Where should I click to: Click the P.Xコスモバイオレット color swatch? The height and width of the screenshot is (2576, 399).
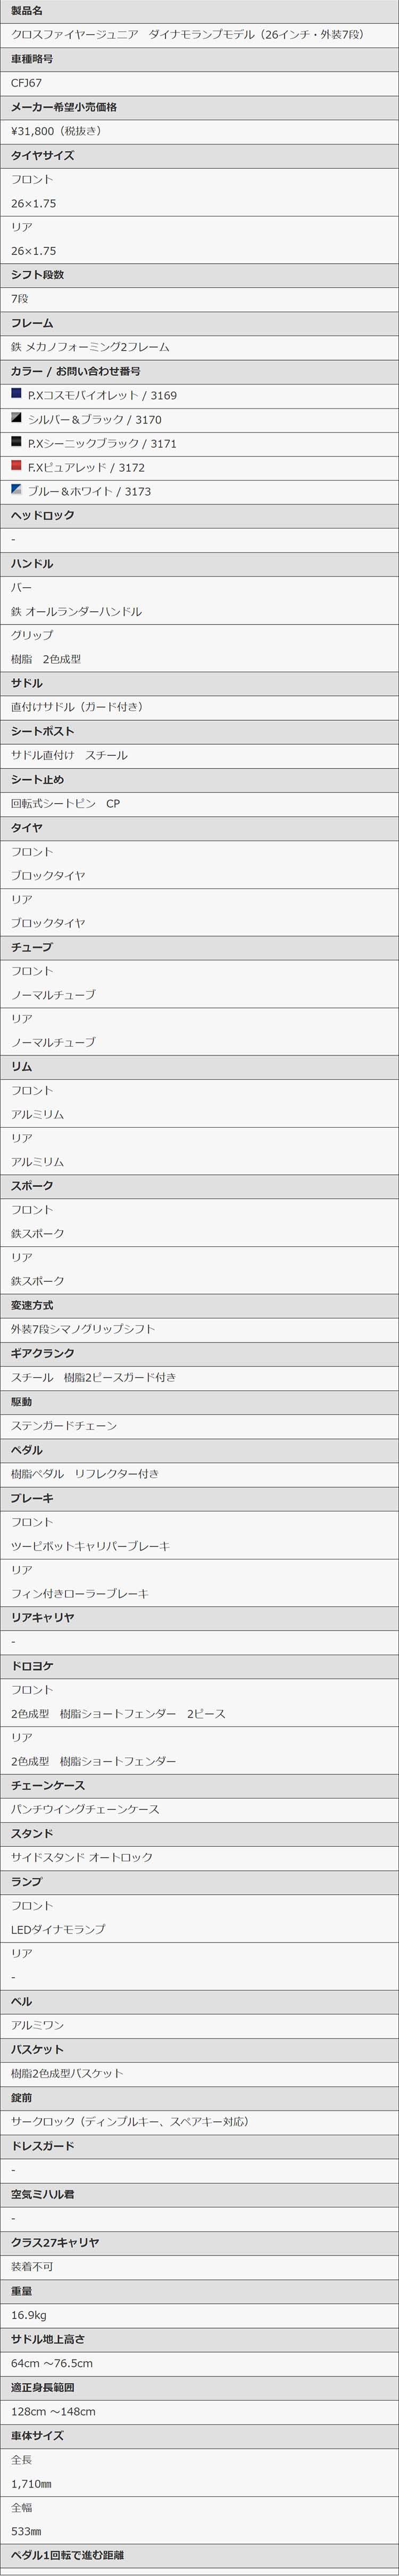[x=16, y=394]
